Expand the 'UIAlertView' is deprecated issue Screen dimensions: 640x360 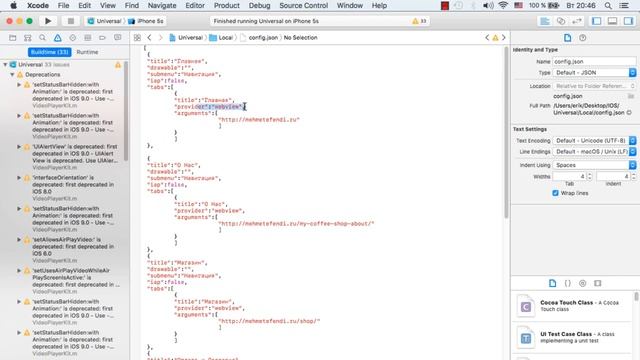[x=19, y=147]
